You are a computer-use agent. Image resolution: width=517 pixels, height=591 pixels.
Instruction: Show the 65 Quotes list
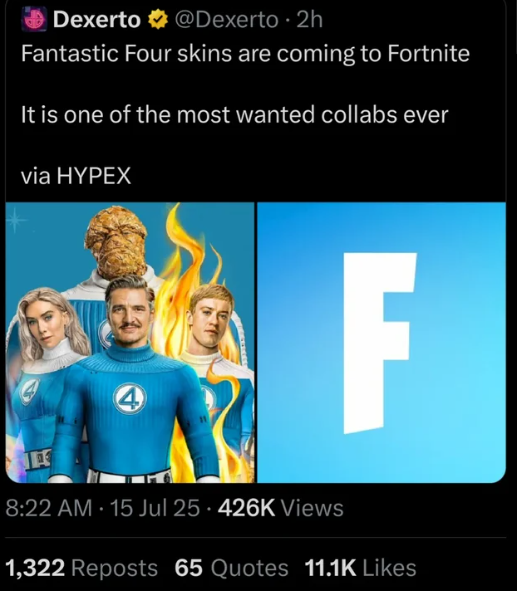click(x=231, y=568)
